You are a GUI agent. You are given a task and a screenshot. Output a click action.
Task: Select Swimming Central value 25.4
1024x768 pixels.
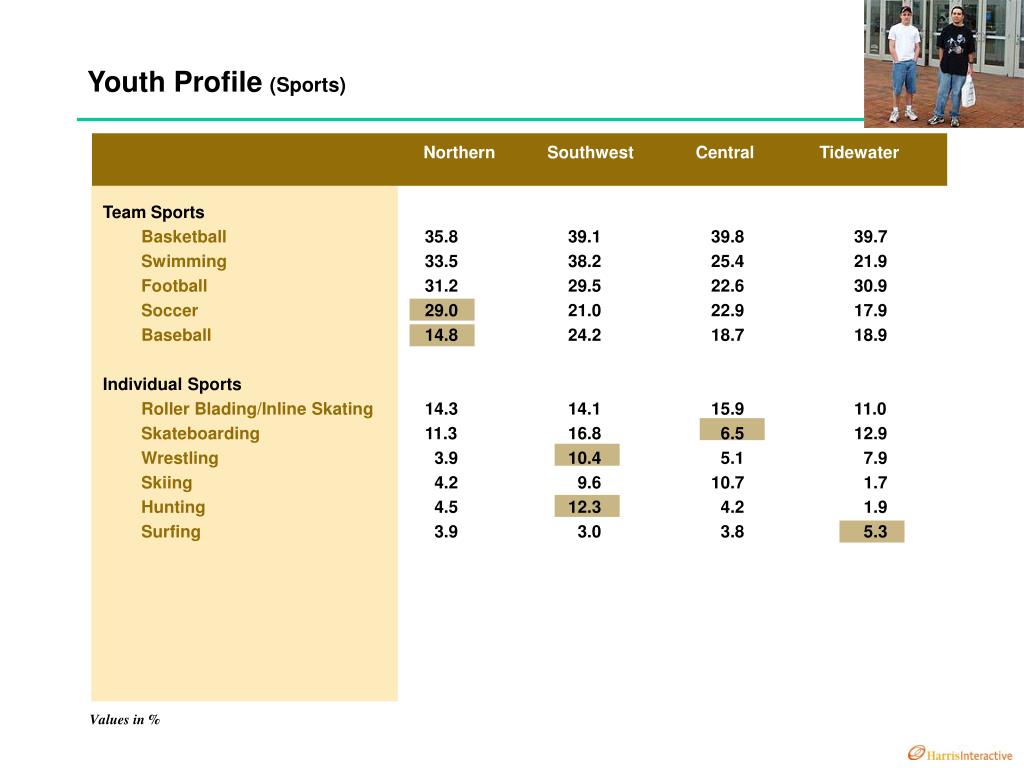pyautogui.click(x=728, y=261)
